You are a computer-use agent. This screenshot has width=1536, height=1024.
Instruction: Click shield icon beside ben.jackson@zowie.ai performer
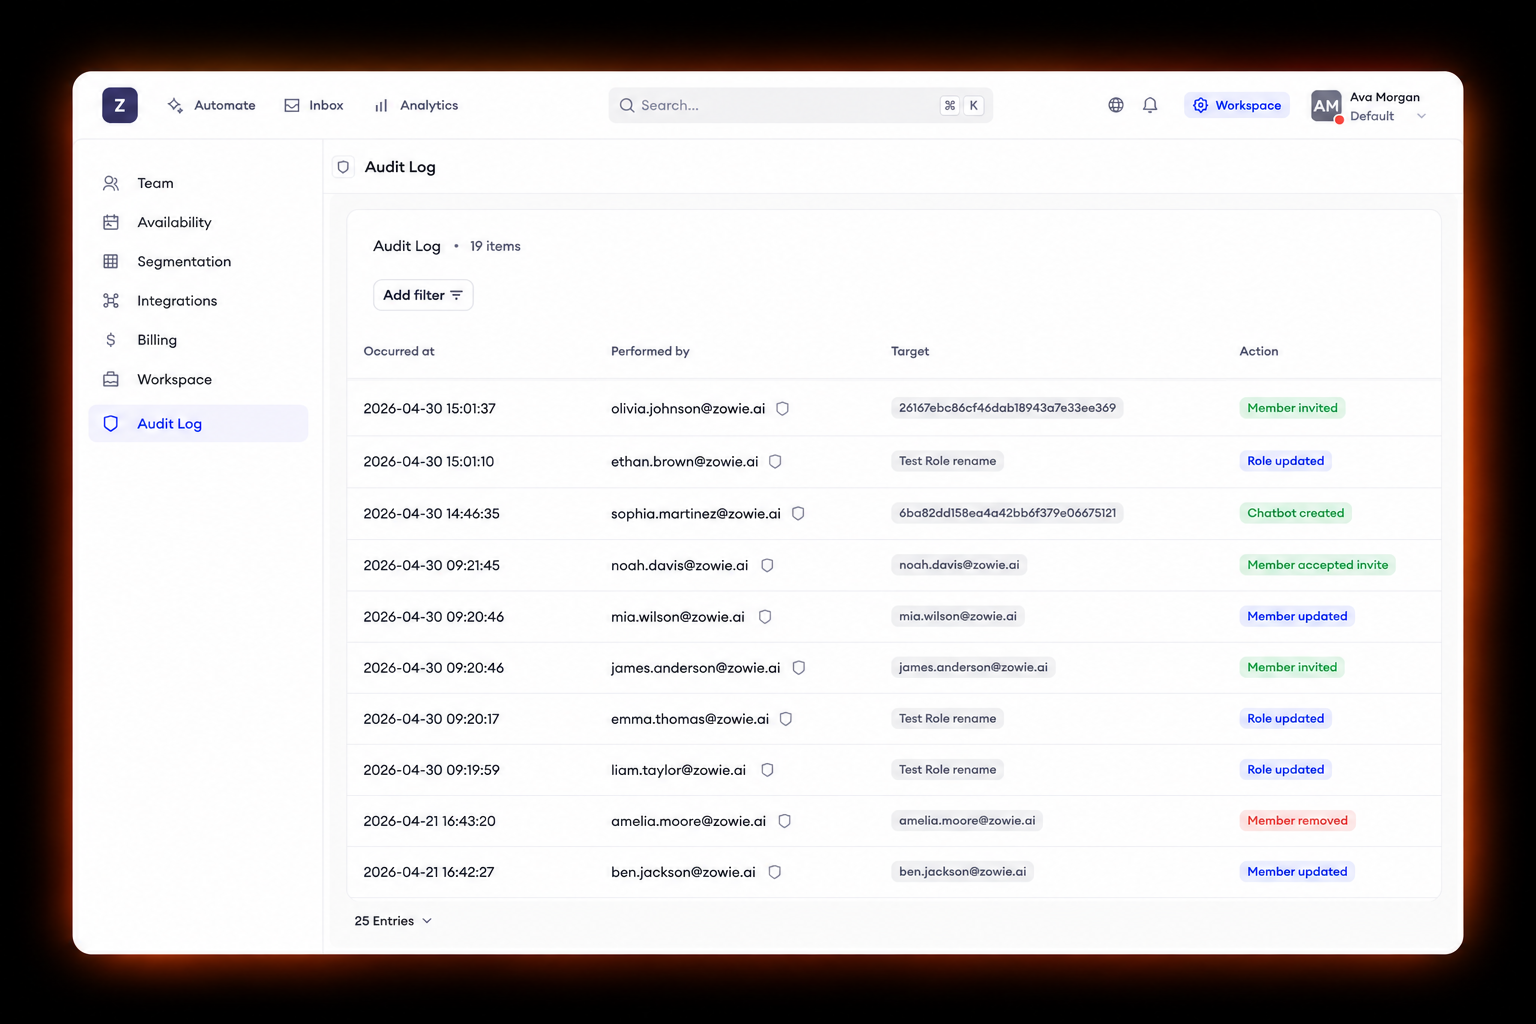coord(774,871)
